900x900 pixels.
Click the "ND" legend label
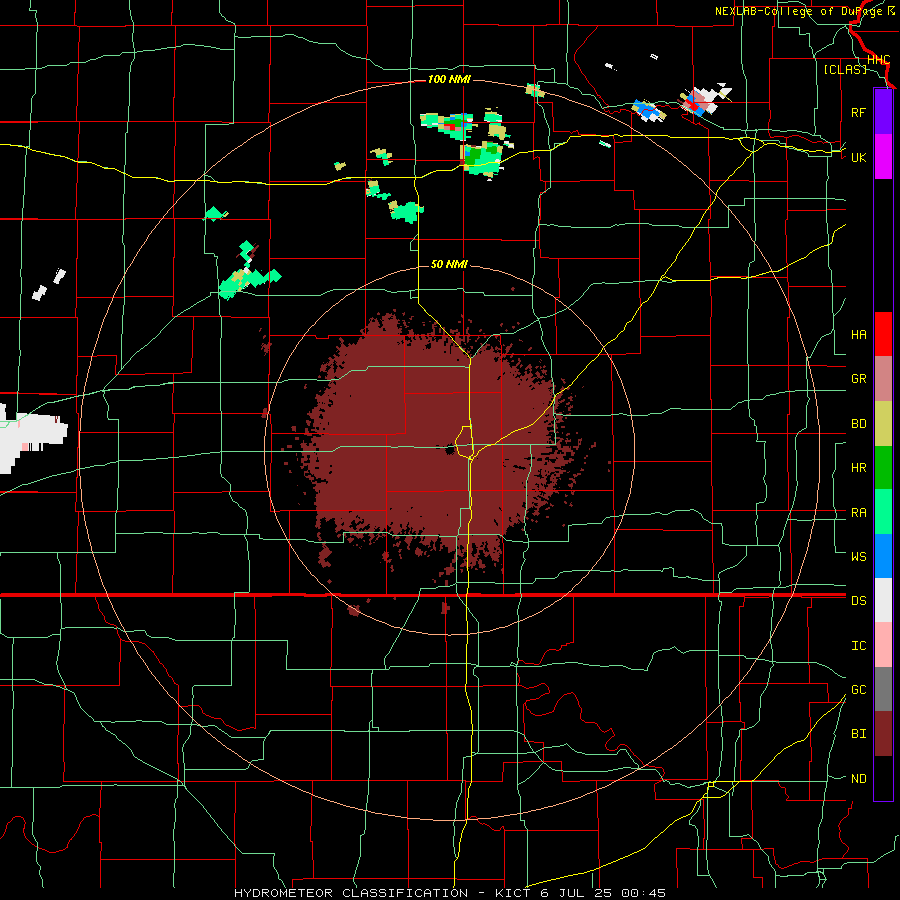click(858, 779)
